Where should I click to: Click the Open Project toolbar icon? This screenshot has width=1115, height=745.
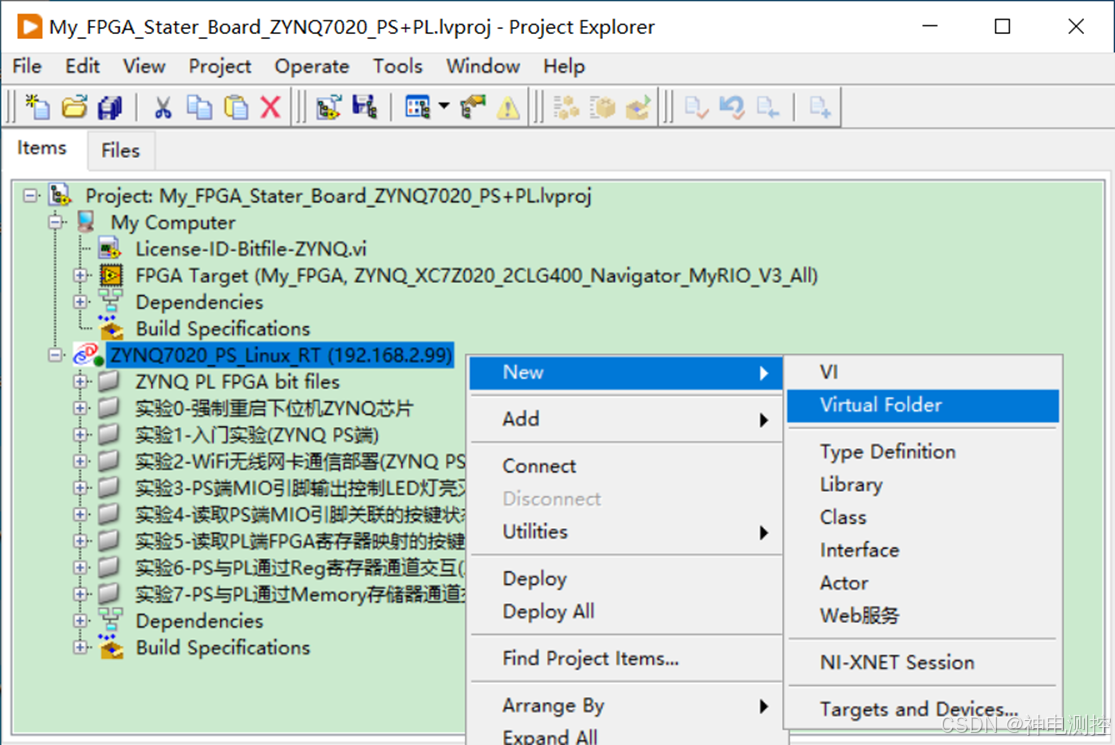74,107
